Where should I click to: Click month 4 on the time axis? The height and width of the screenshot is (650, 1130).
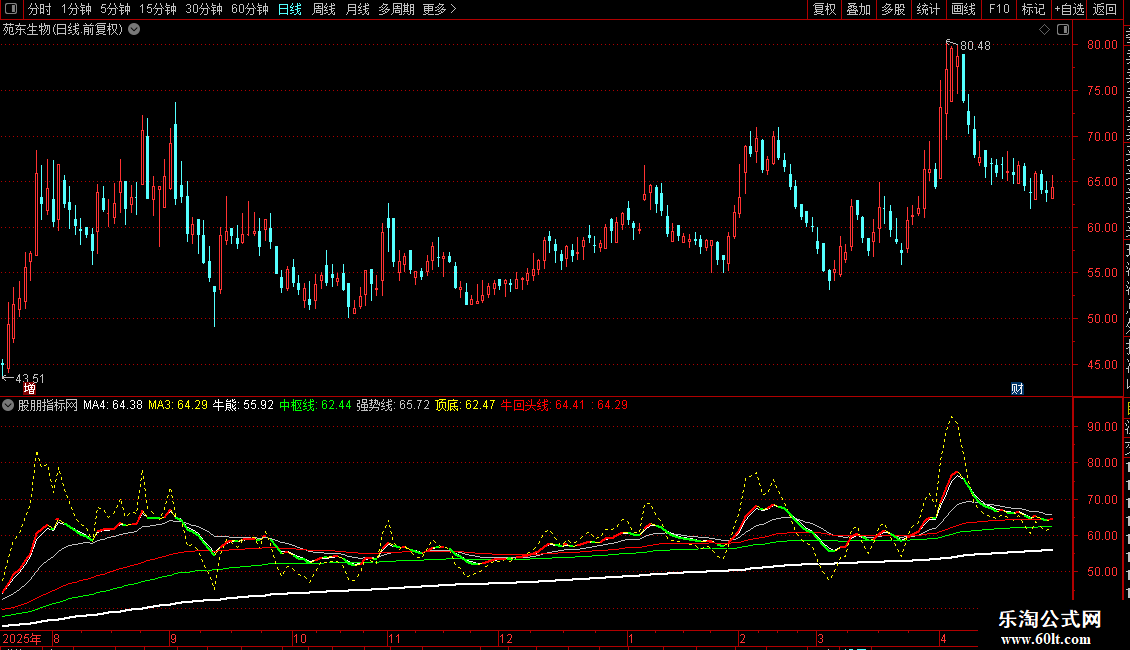943,638
